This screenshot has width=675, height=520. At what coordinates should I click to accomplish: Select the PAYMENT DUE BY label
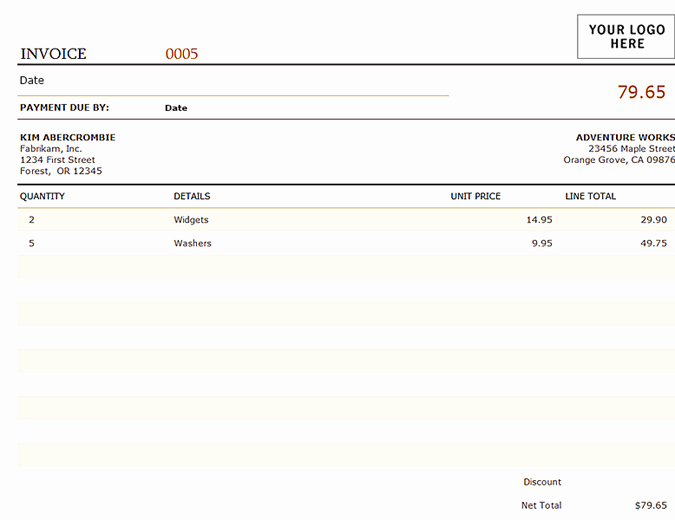coord(65,108)
